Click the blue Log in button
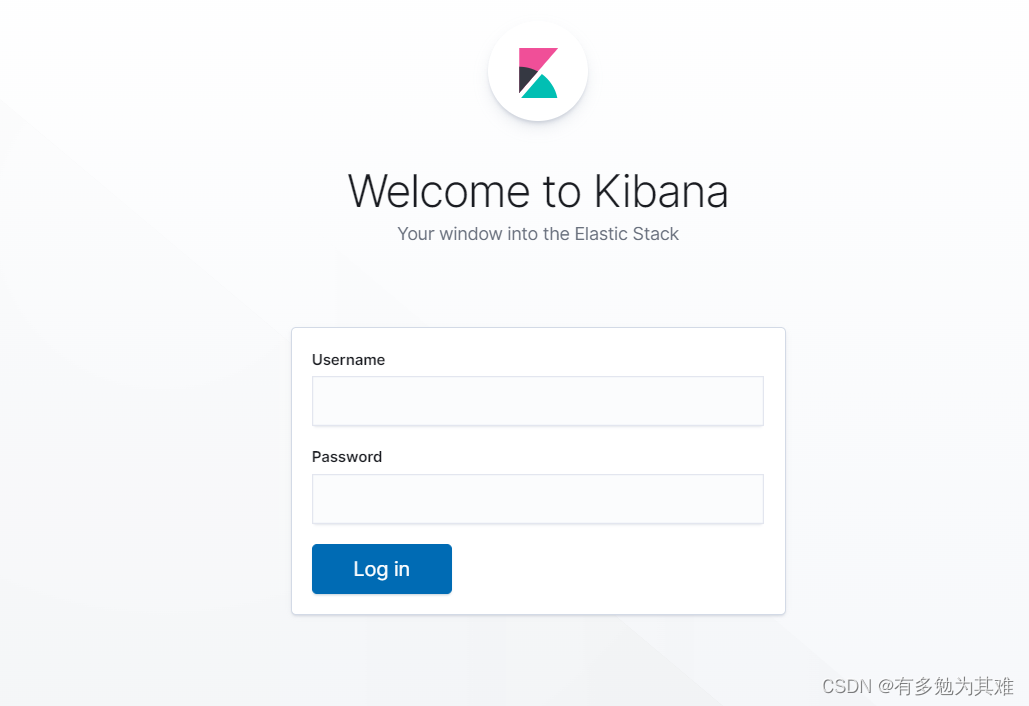 pyautogui.click(x=381, y=569)
